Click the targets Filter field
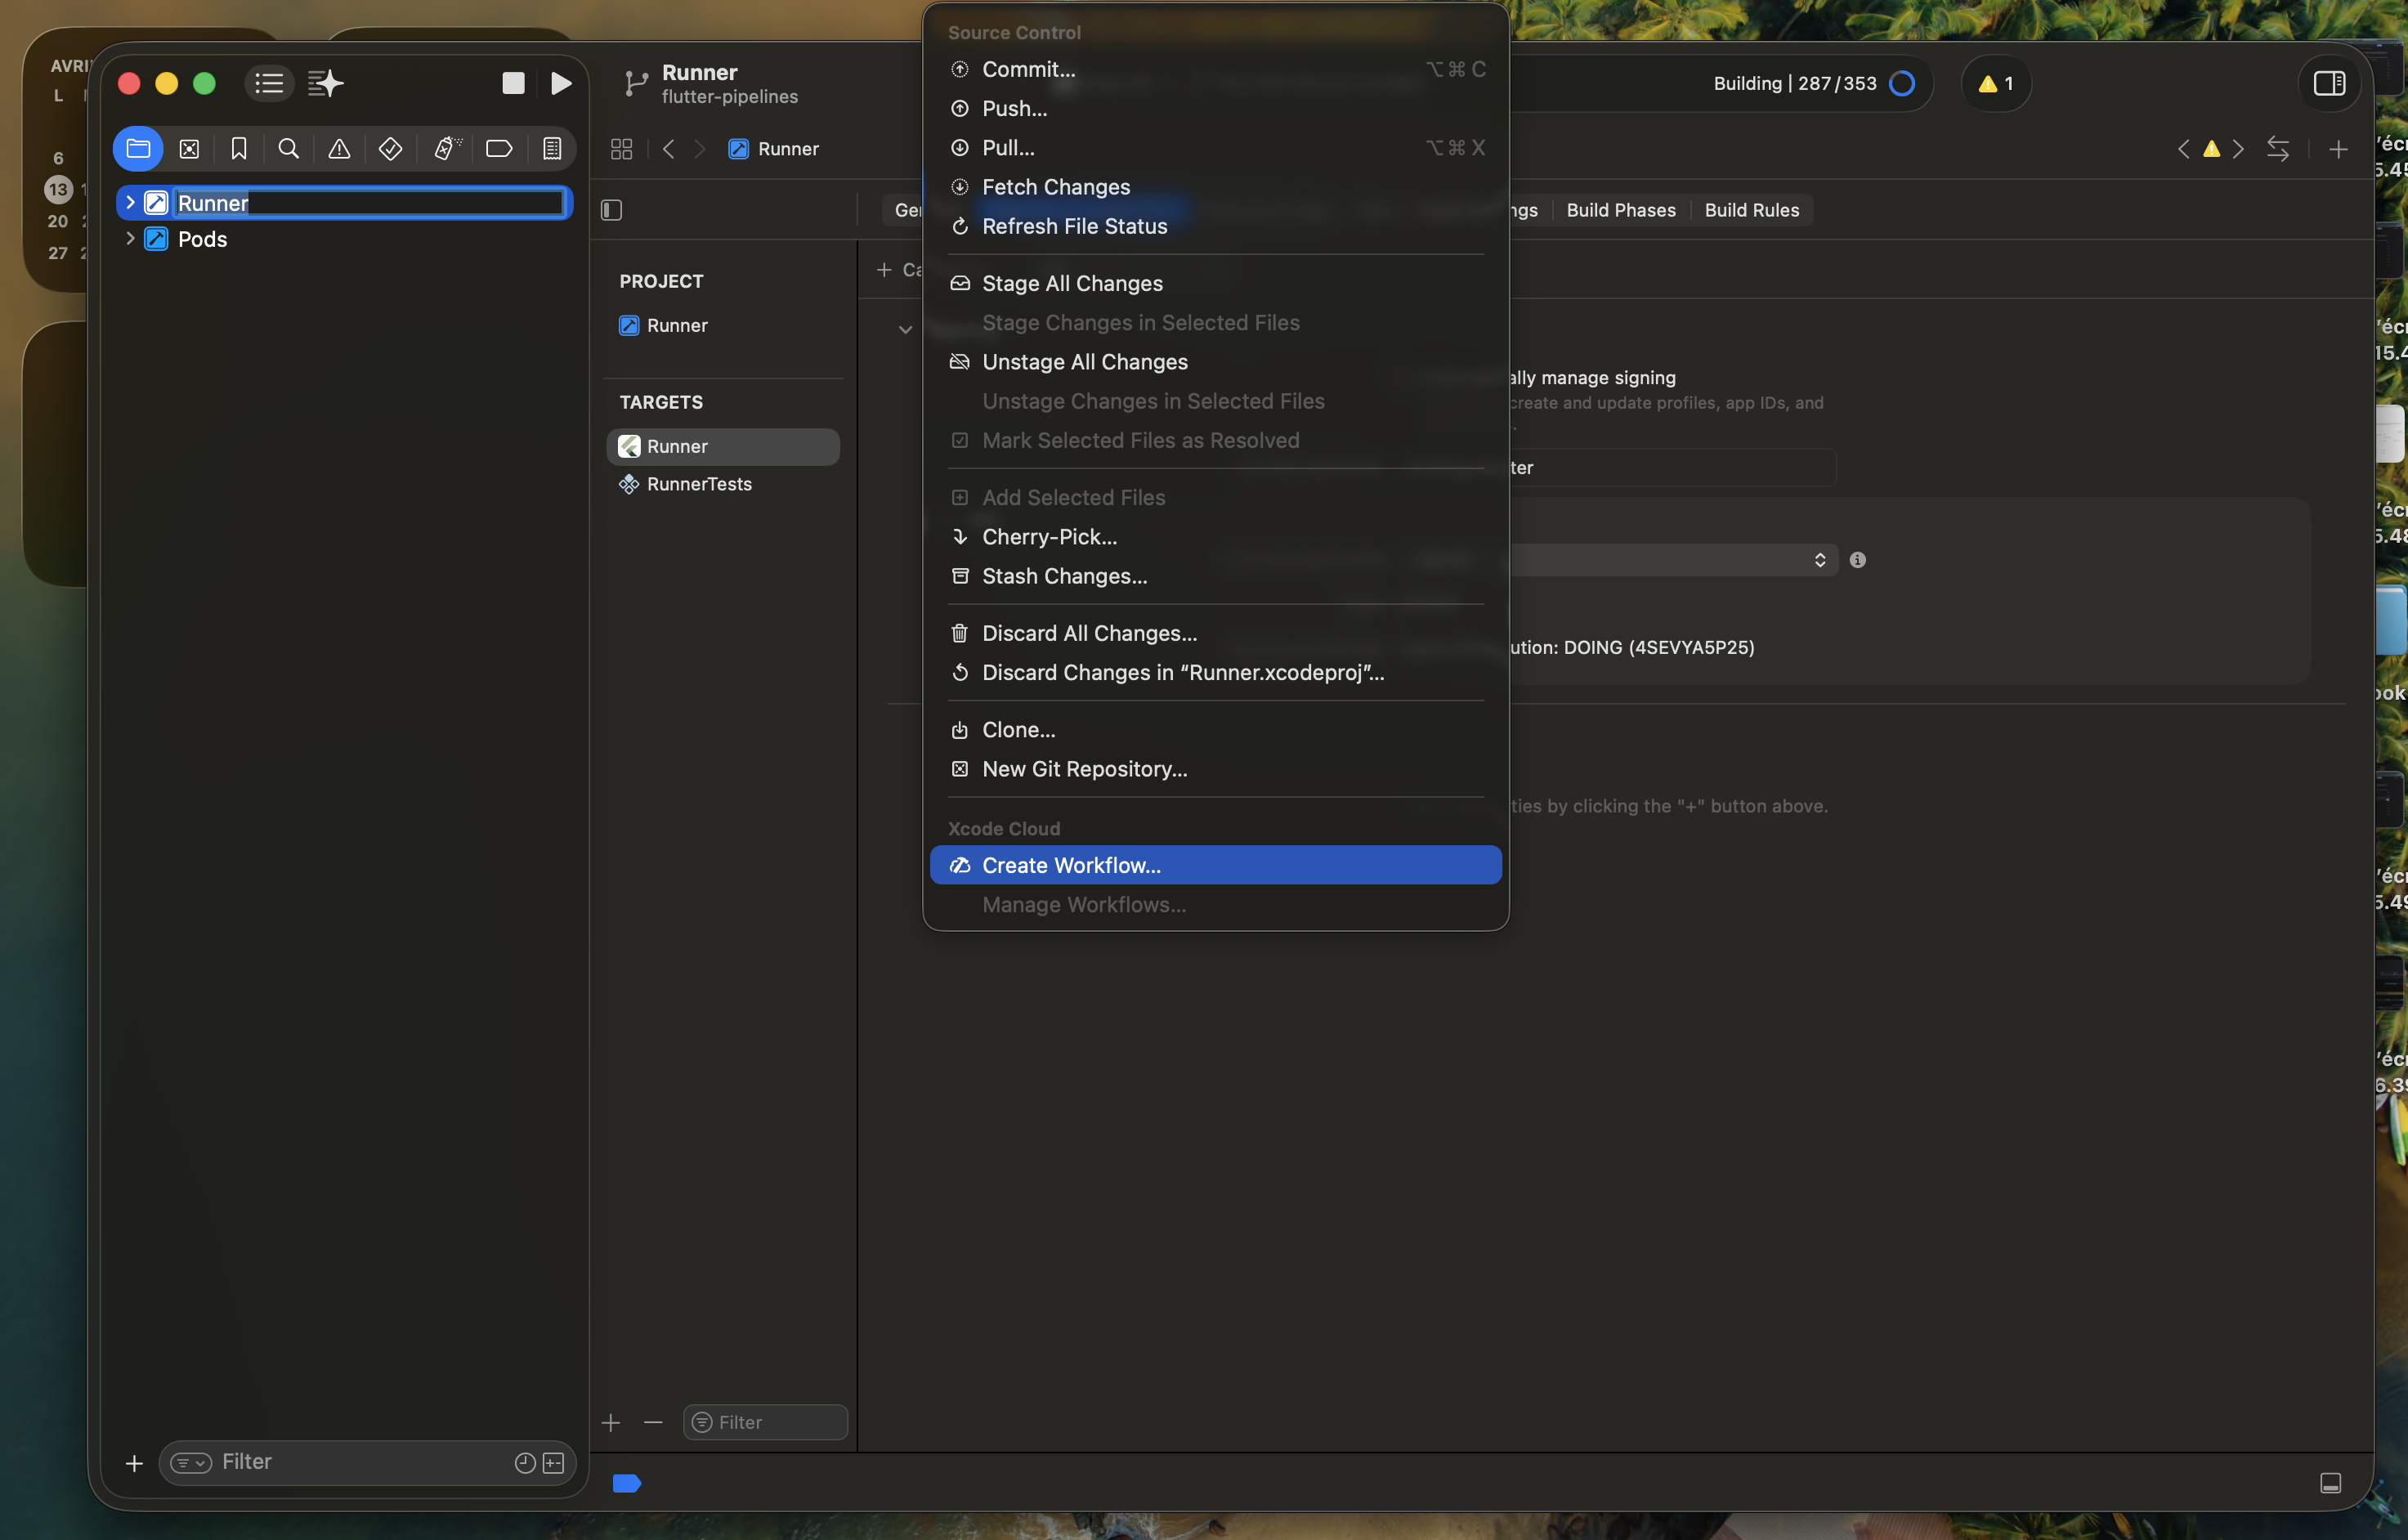The width and height of the screenshot is (2408, 1540). [765, 1422]
